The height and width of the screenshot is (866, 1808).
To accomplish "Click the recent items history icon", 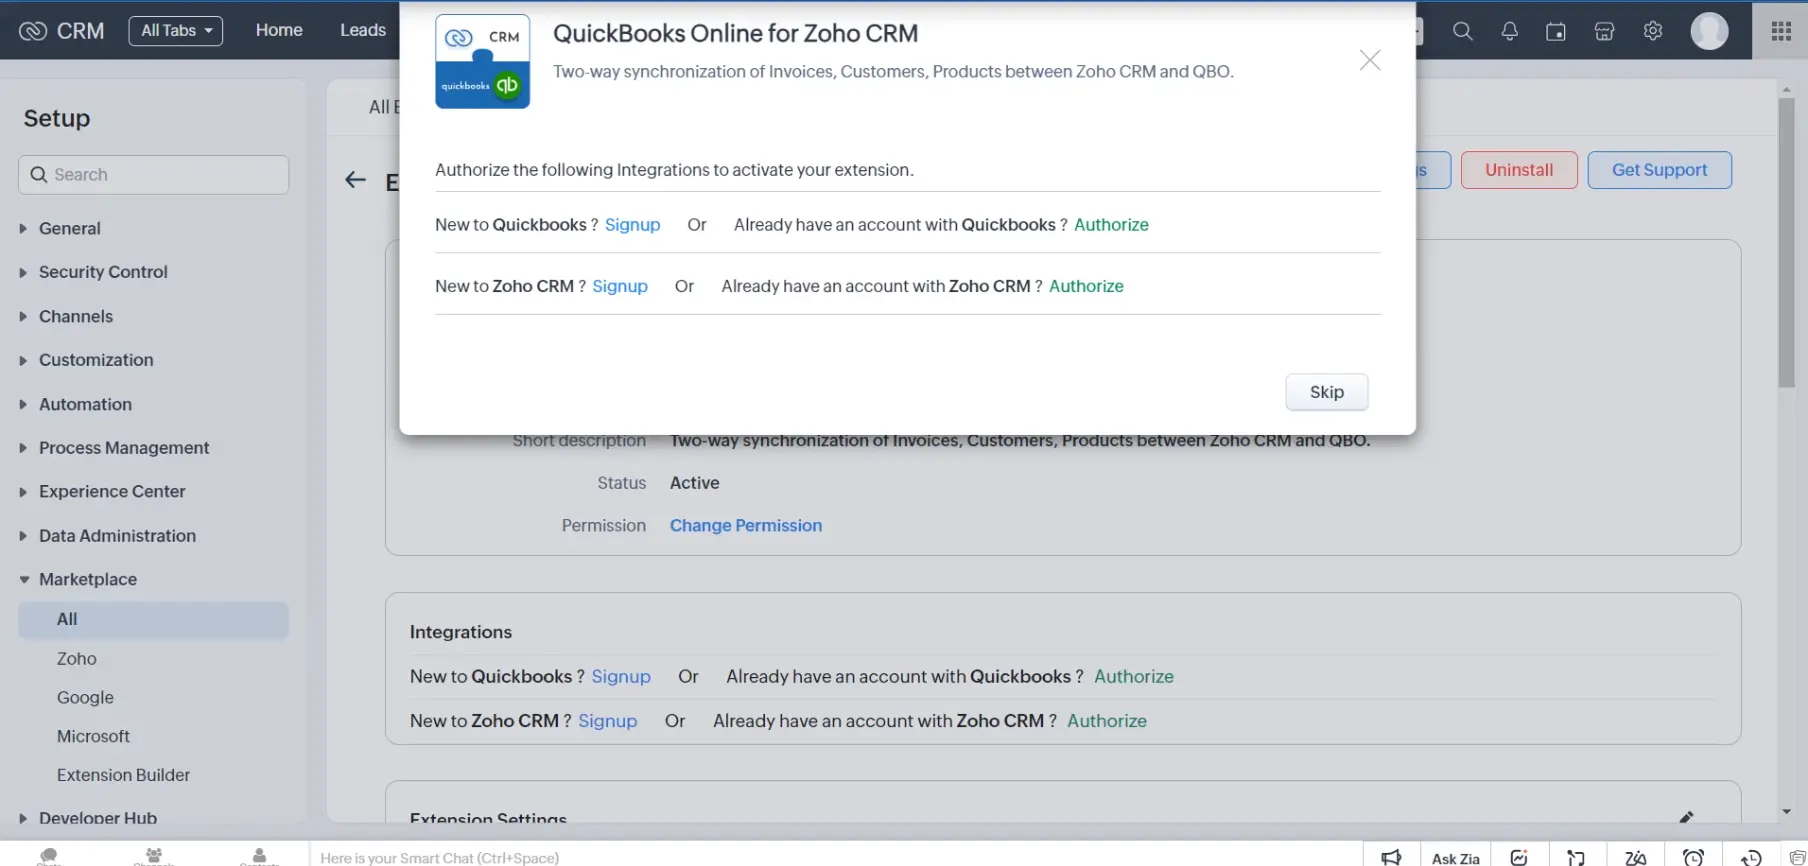I will (x=1751, y=857).
